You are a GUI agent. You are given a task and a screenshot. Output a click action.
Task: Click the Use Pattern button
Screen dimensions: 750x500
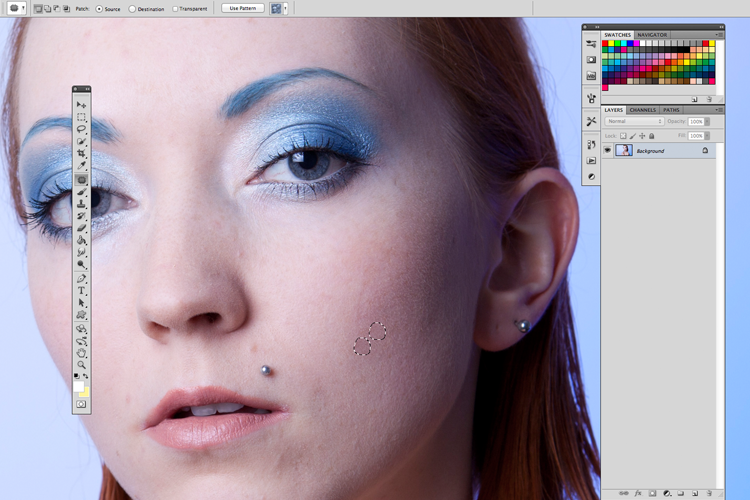[243, 9]
